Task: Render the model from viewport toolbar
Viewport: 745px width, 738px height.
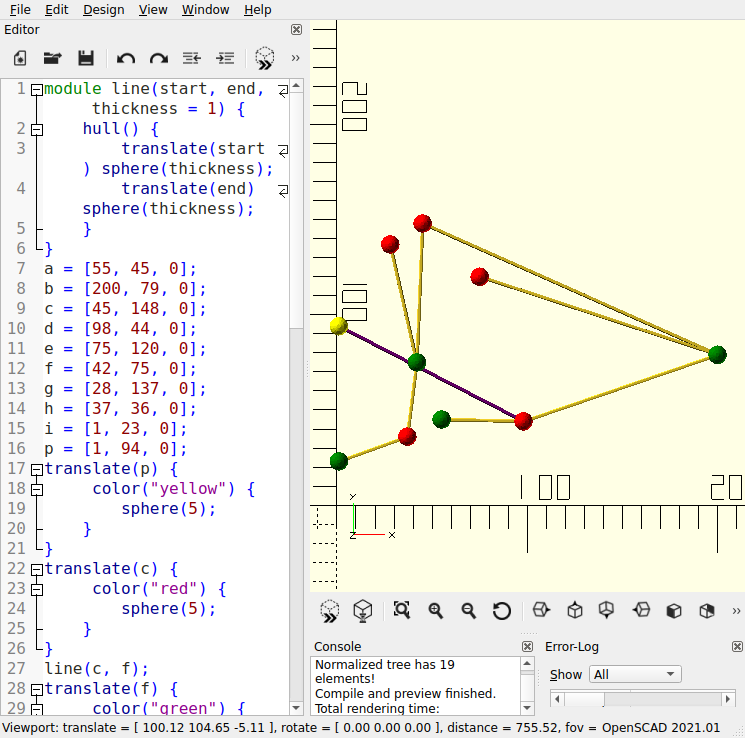Action: 363,610
